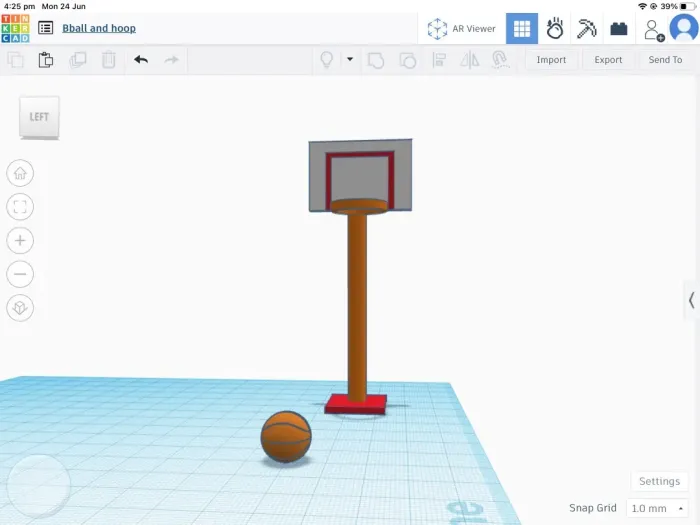
Task: Open Bricks mode
Action: click(x=619, y=29)
